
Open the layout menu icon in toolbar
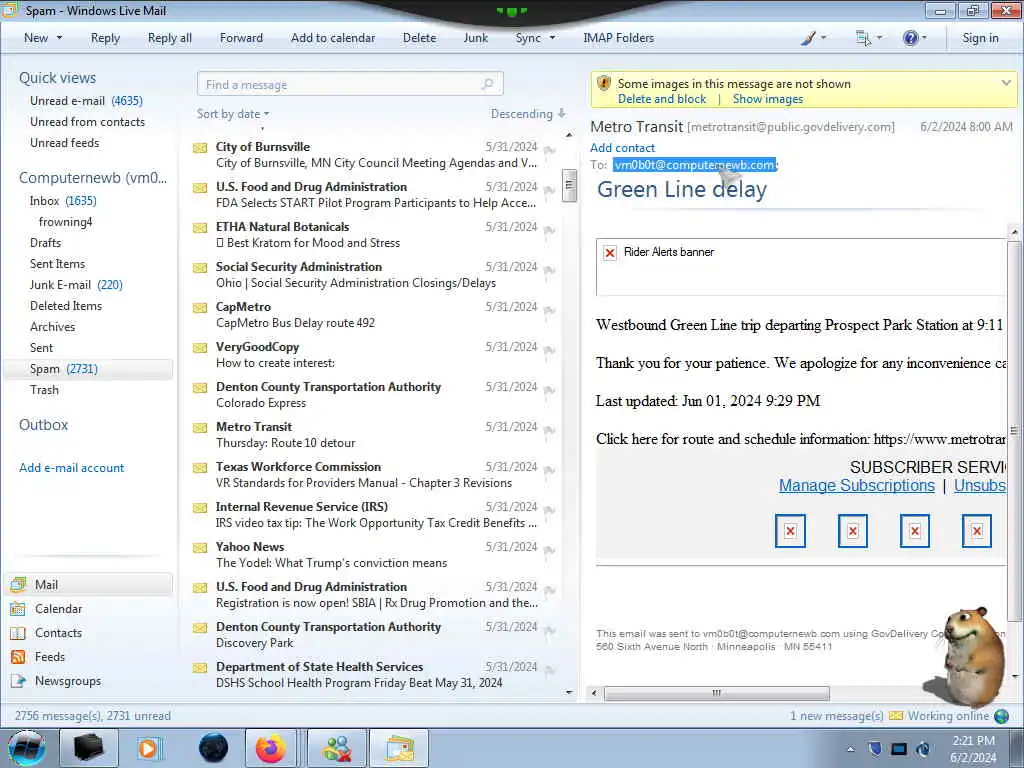863,38
